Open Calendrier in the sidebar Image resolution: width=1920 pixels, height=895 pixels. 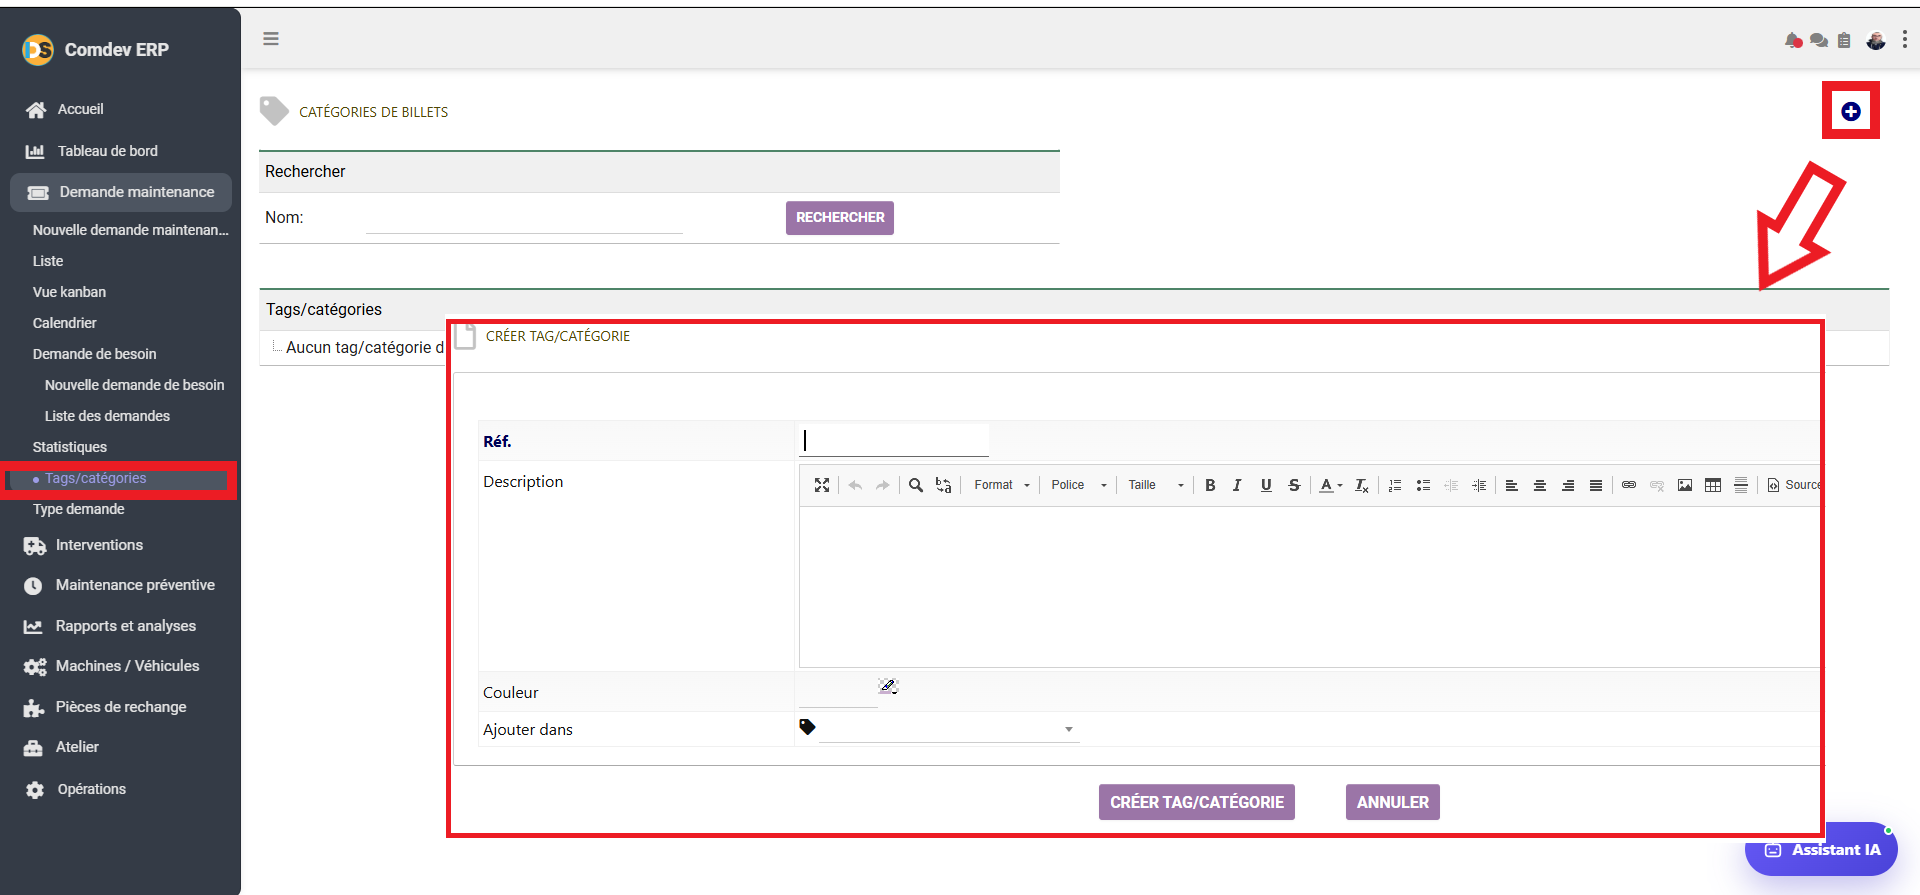tap(64, 323)
